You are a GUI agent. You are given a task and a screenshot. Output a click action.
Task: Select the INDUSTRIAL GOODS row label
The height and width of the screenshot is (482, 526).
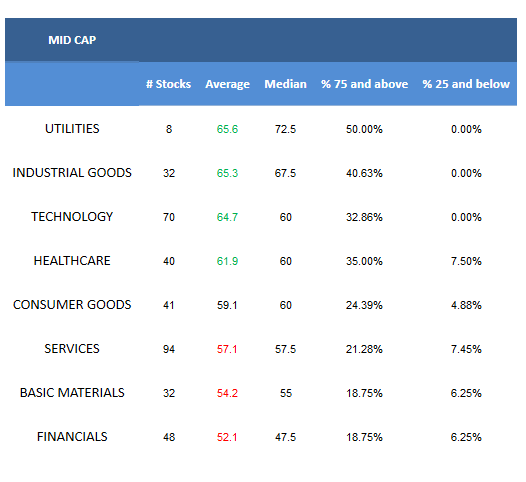point(72,173)
